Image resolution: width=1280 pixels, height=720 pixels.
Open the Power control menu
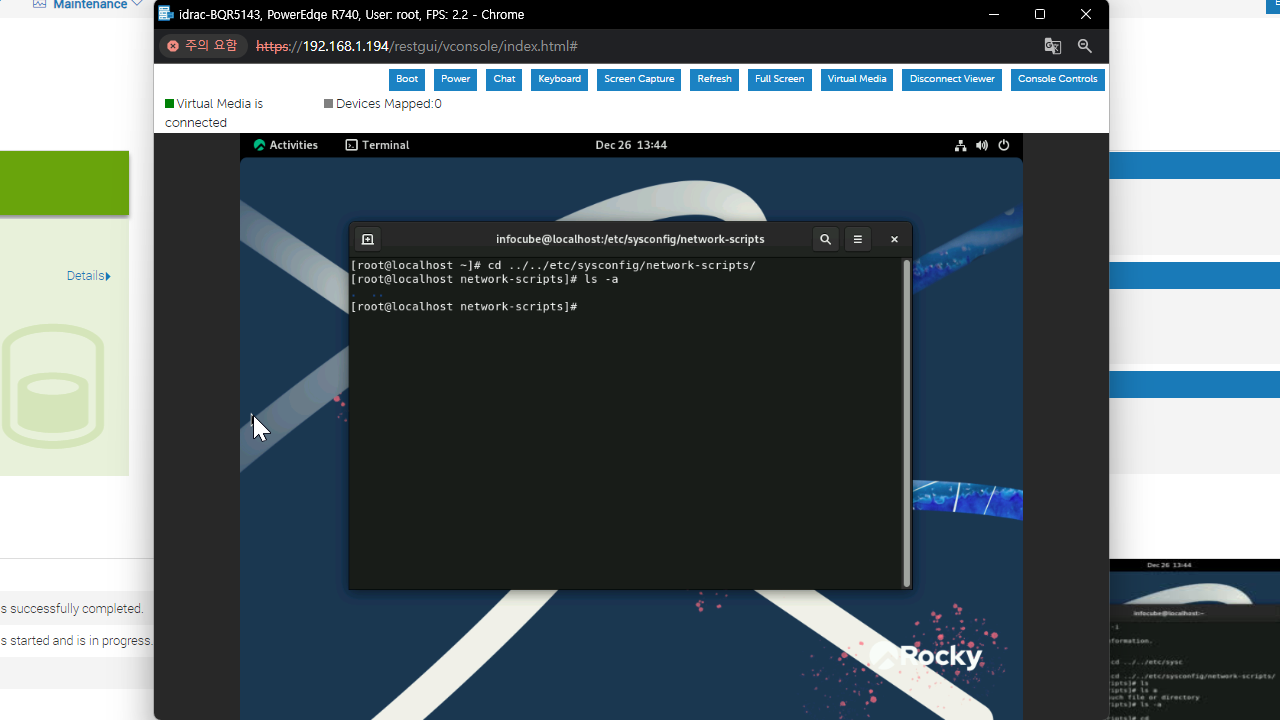[455, 79]
